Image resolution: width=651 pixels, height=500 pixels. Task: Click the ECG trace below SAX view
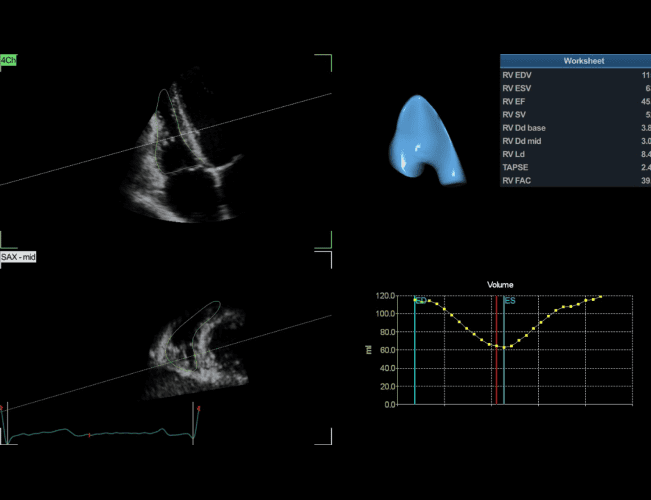[x=100, y=433]
